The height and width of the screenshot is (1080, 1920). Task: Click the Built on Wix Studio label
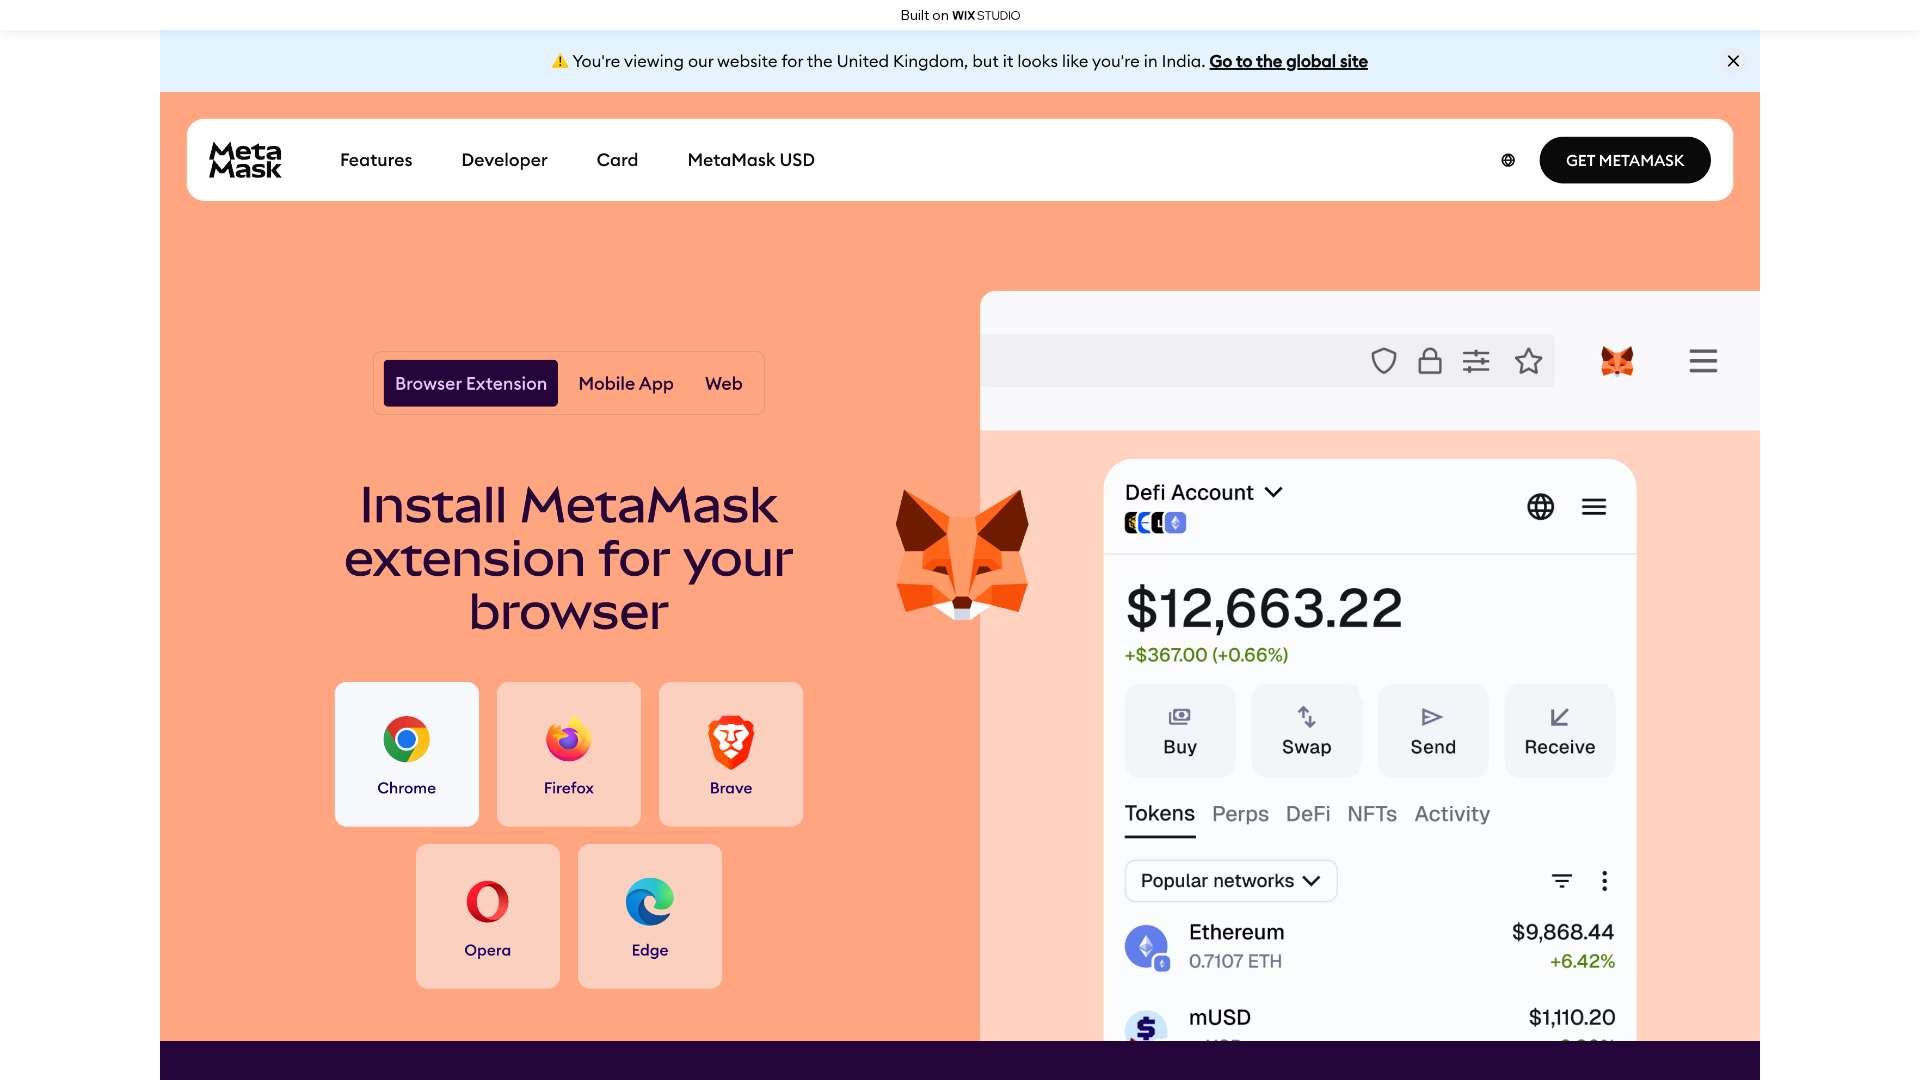960,15
